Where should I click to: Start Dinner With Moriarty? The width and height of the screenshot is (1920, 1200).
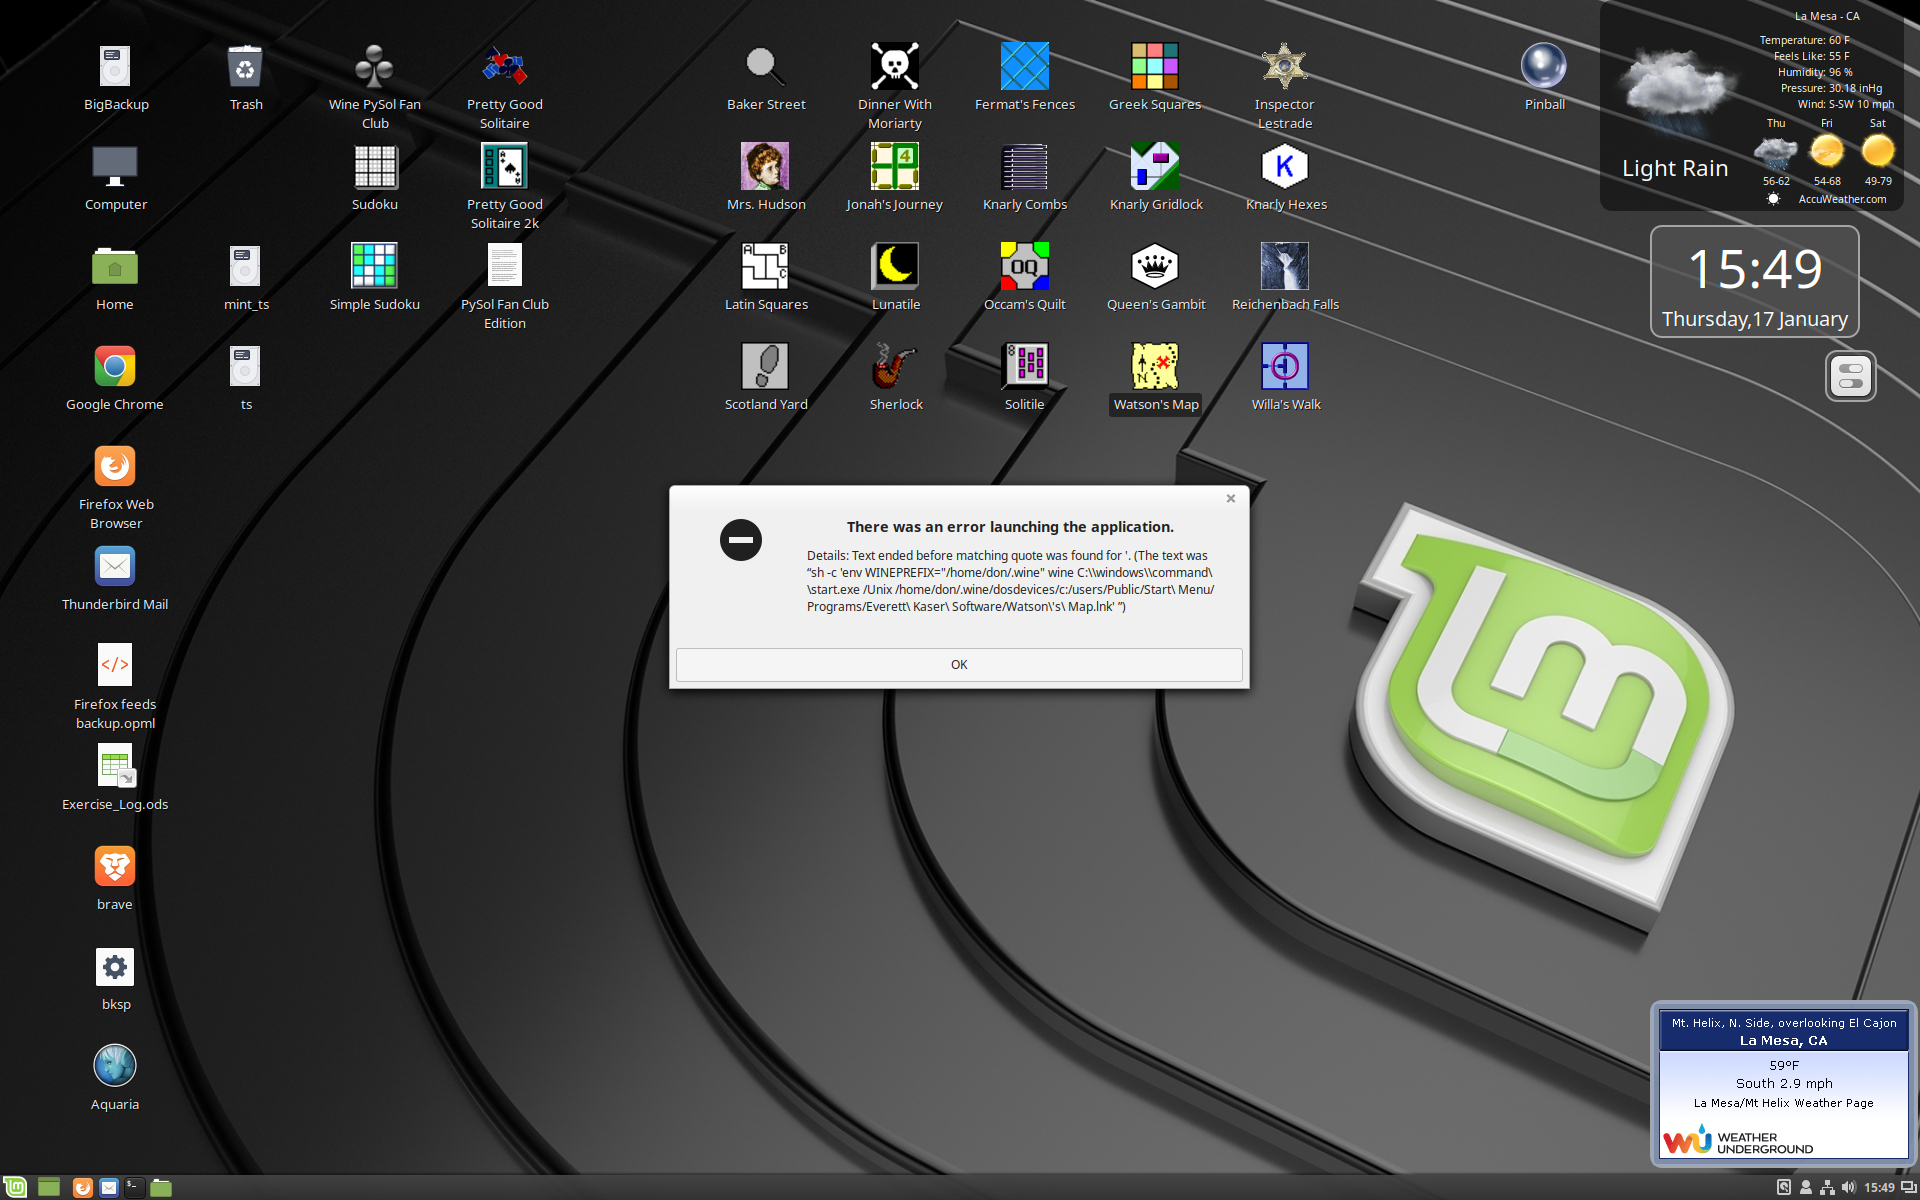894,65
